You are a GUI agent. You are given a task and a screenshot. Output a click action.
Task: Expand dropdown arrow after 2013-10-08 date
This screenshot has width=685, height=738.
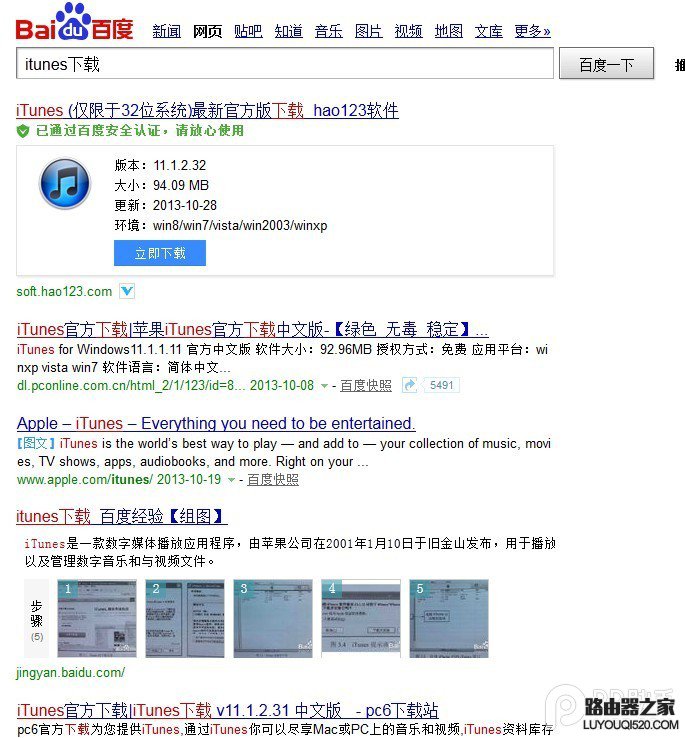click(x=324, y=386)
